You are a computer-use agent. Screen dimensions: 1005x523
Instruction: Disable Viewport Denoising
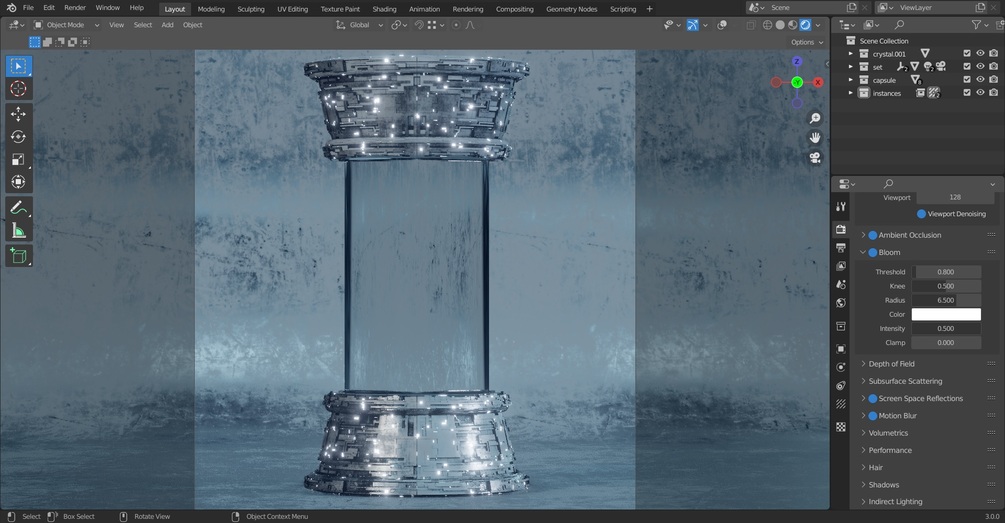coord(921,214)
